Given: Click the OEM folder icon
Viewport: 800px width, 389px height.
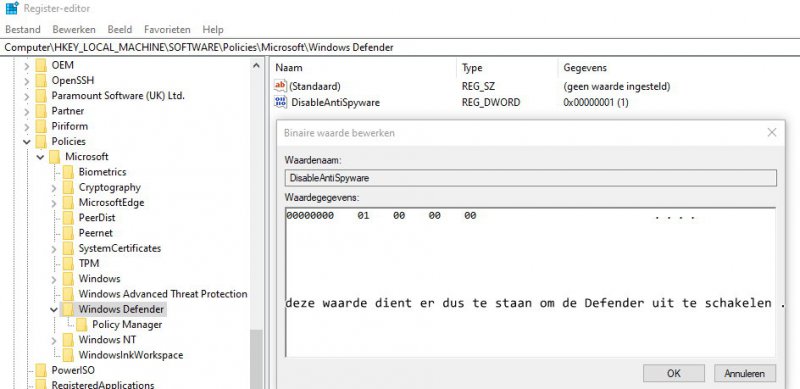Looking at the screenshot, I should 41,65.
